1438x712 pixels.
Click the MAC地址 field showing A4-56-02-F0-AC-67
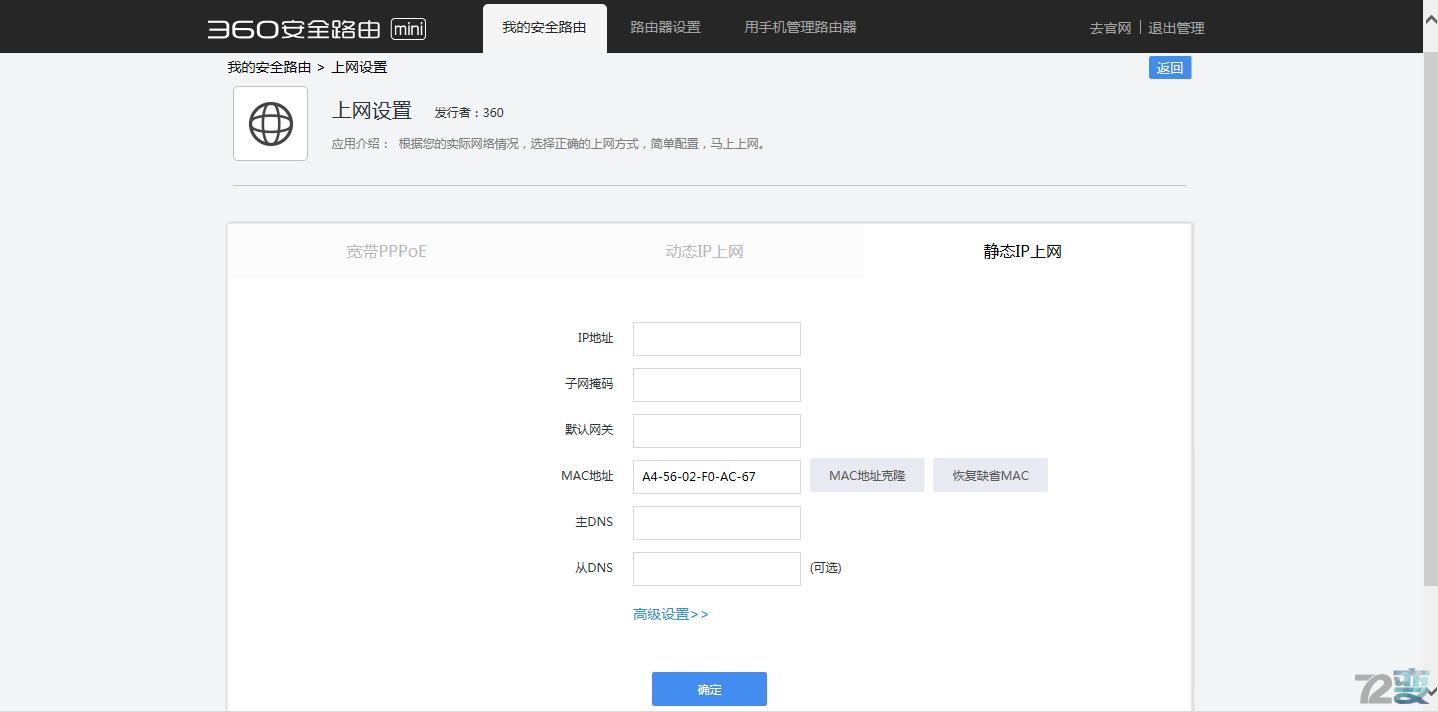[716, 476]
